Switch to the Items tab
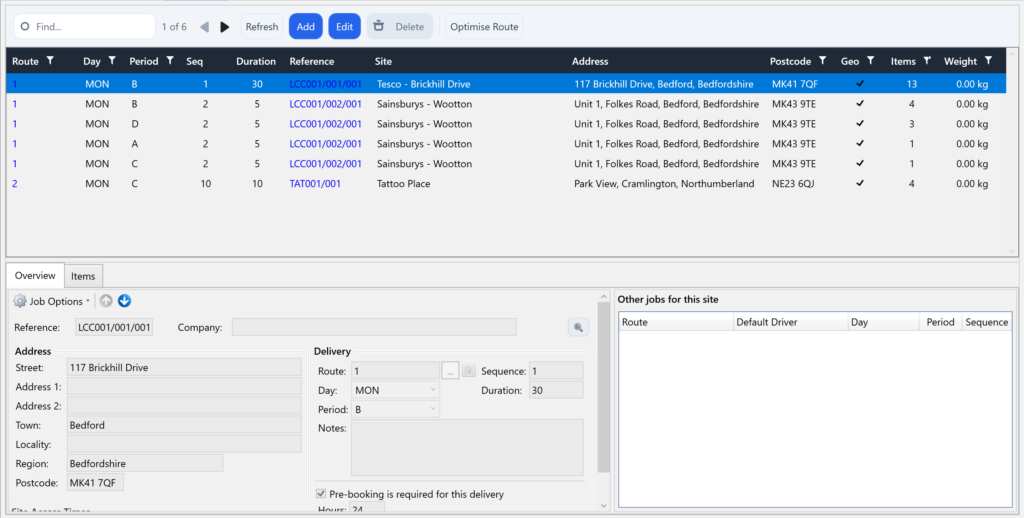The height and width of the screenshot is (518, 1024). pyautogui.click(x=83, y=276)
